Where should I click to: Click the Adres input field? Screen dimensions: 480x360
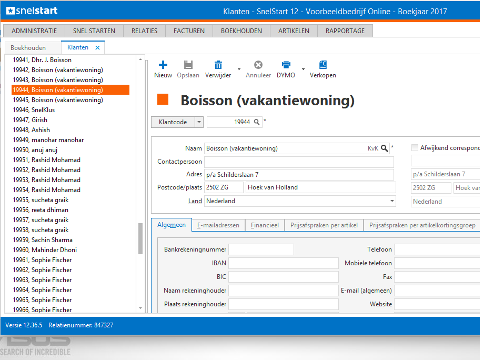299,174
